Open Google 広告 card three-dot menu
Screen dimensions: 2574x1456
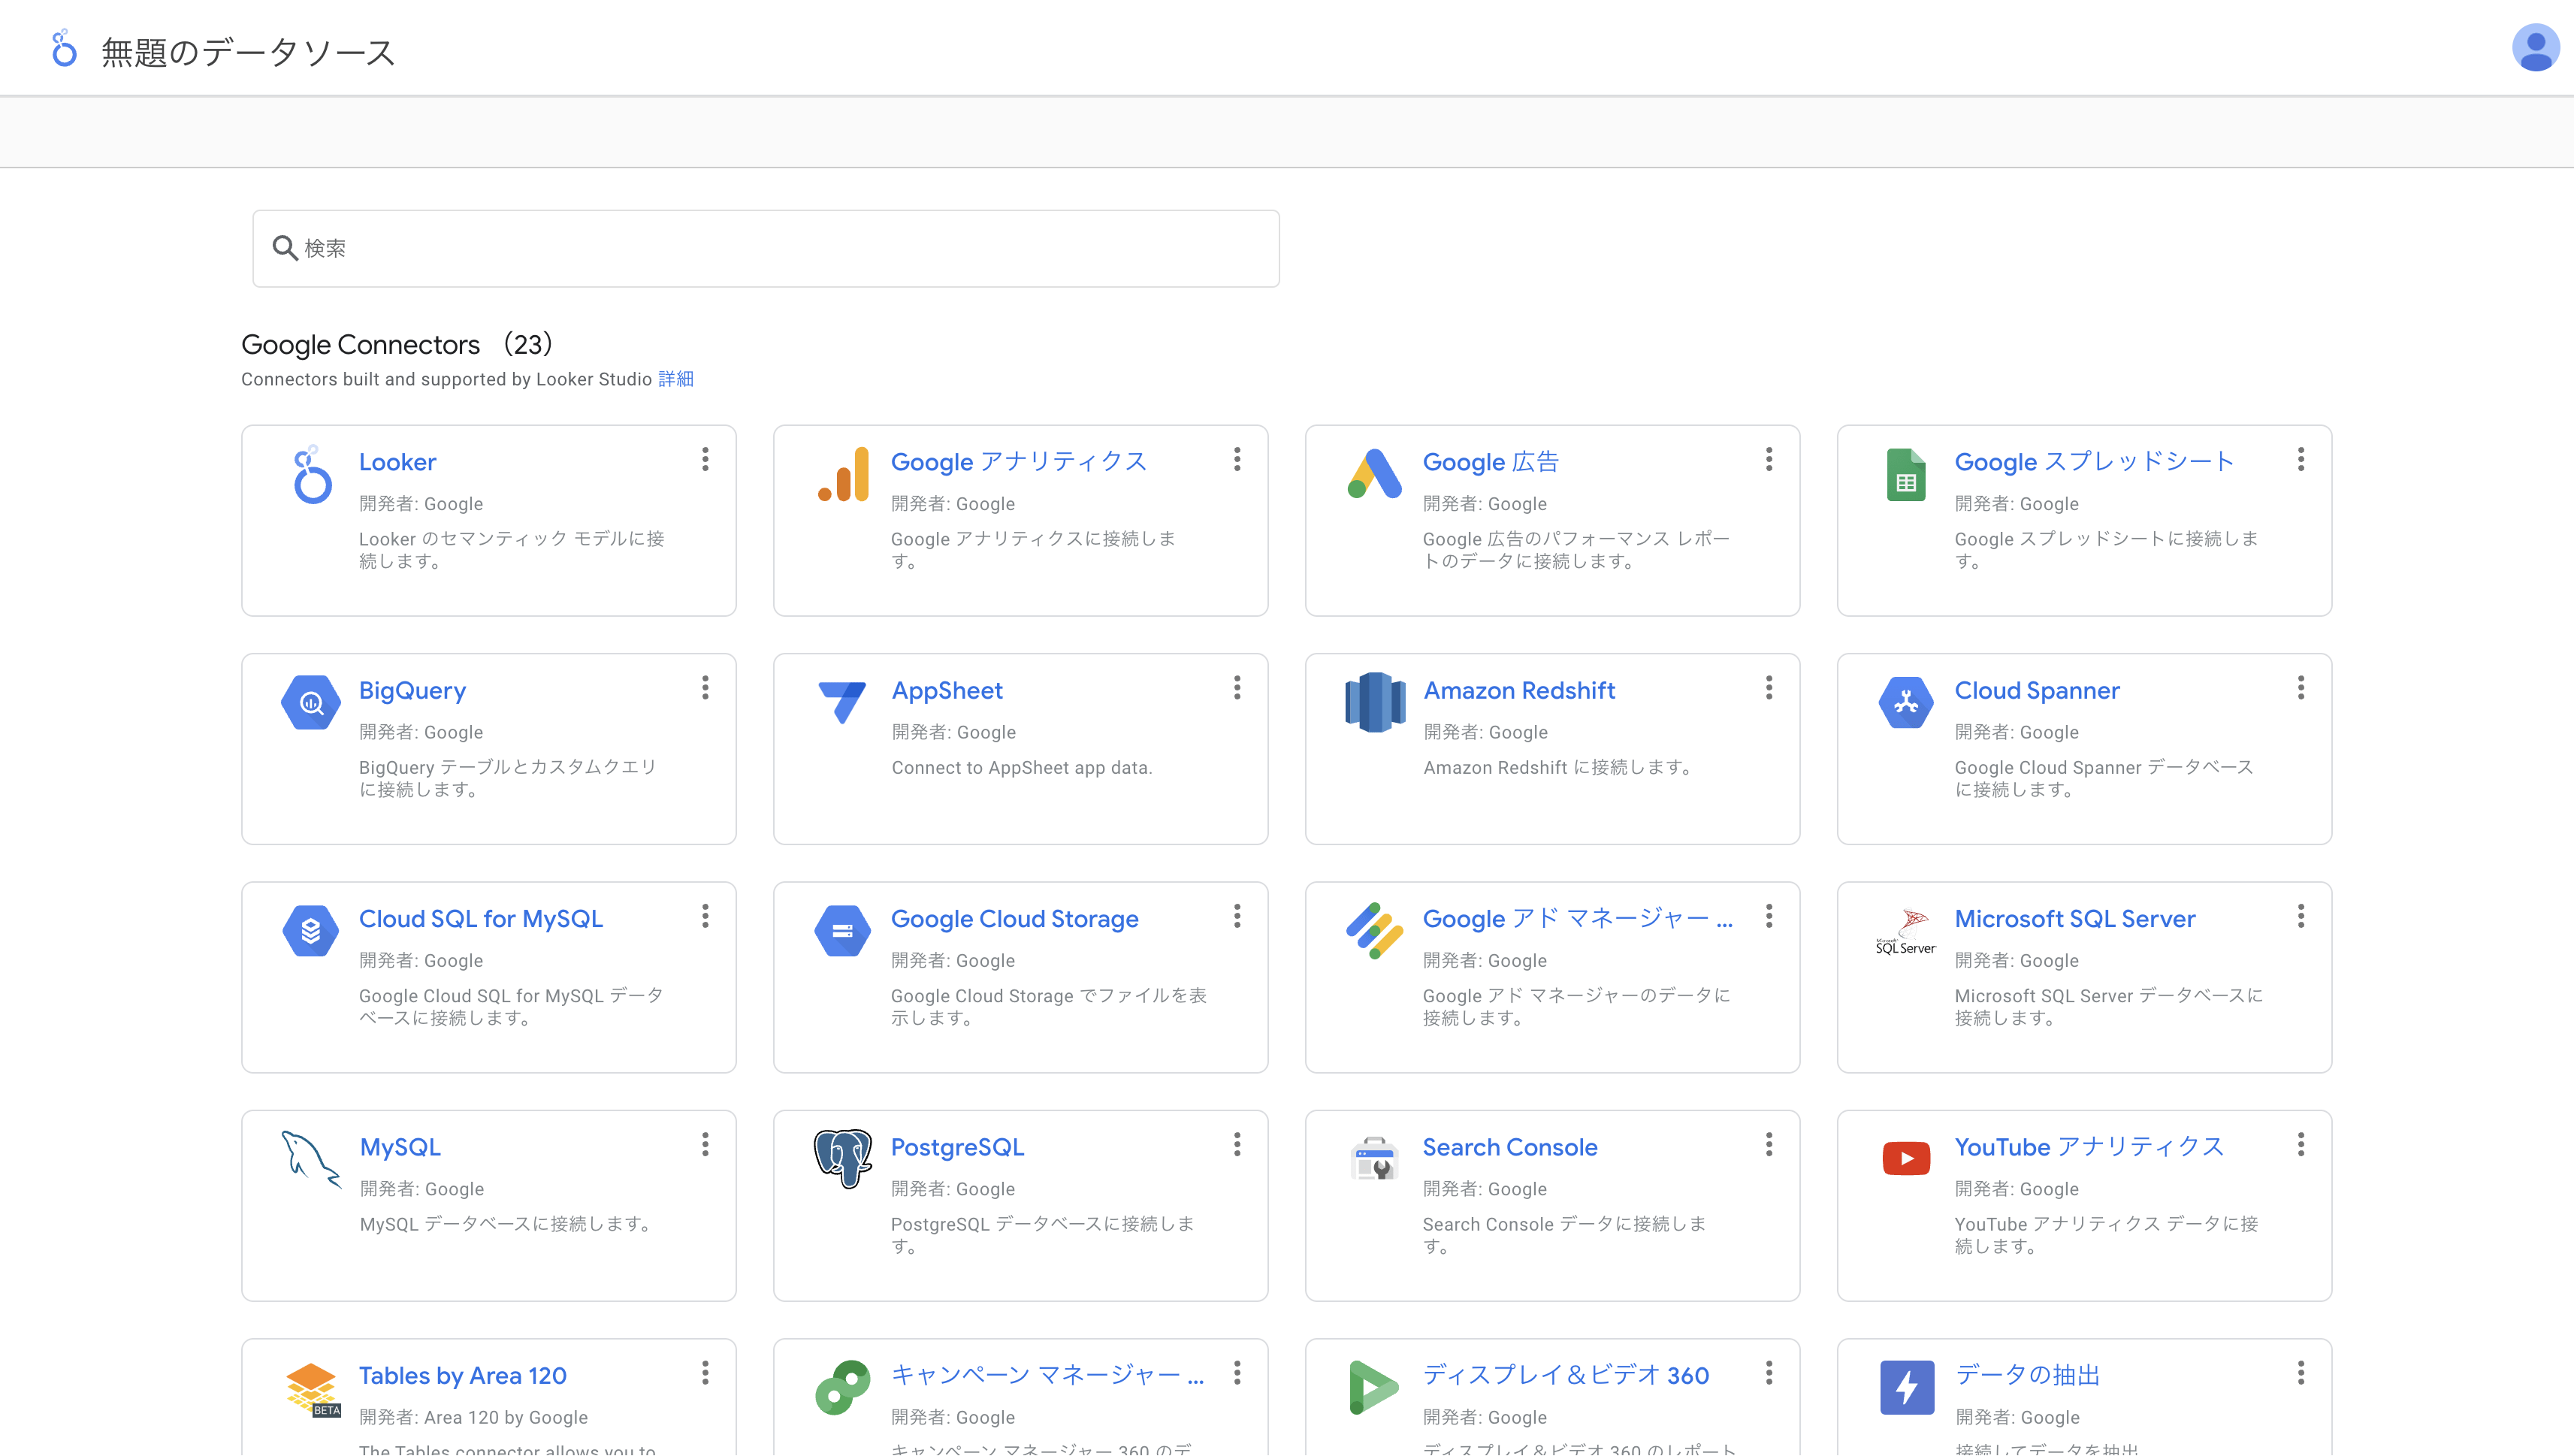tap(1769, 459)
